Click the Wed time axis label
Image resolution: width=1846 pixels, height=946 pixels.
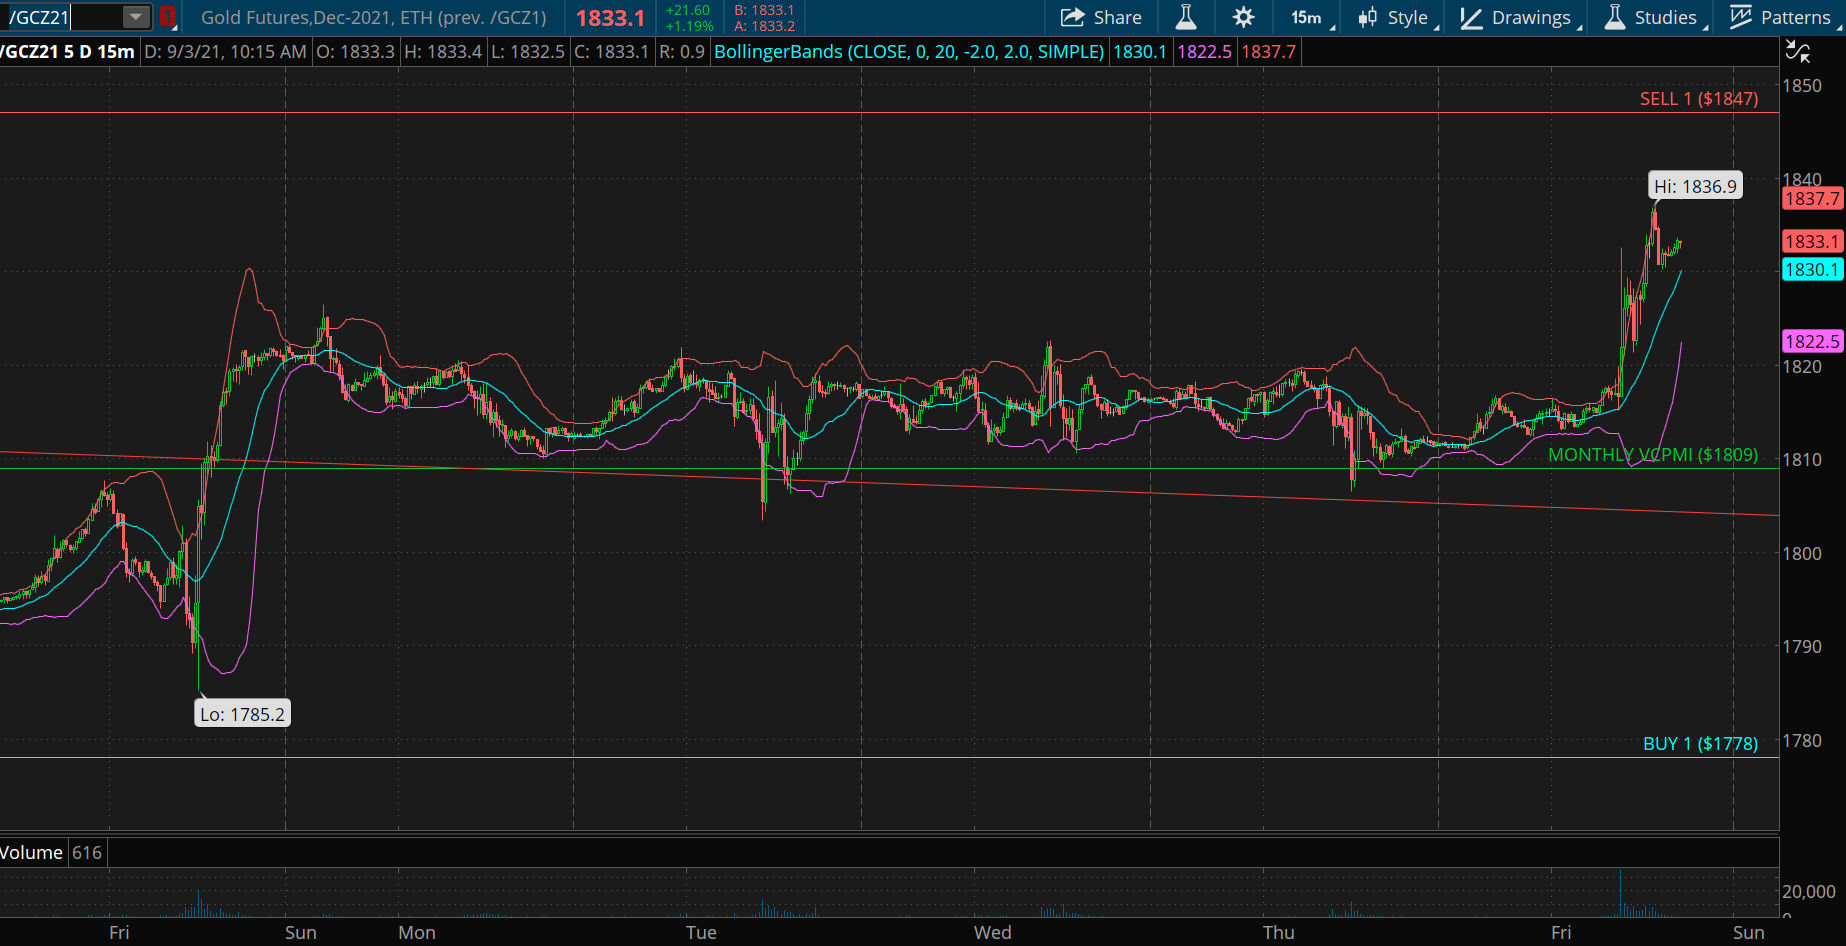993,932
